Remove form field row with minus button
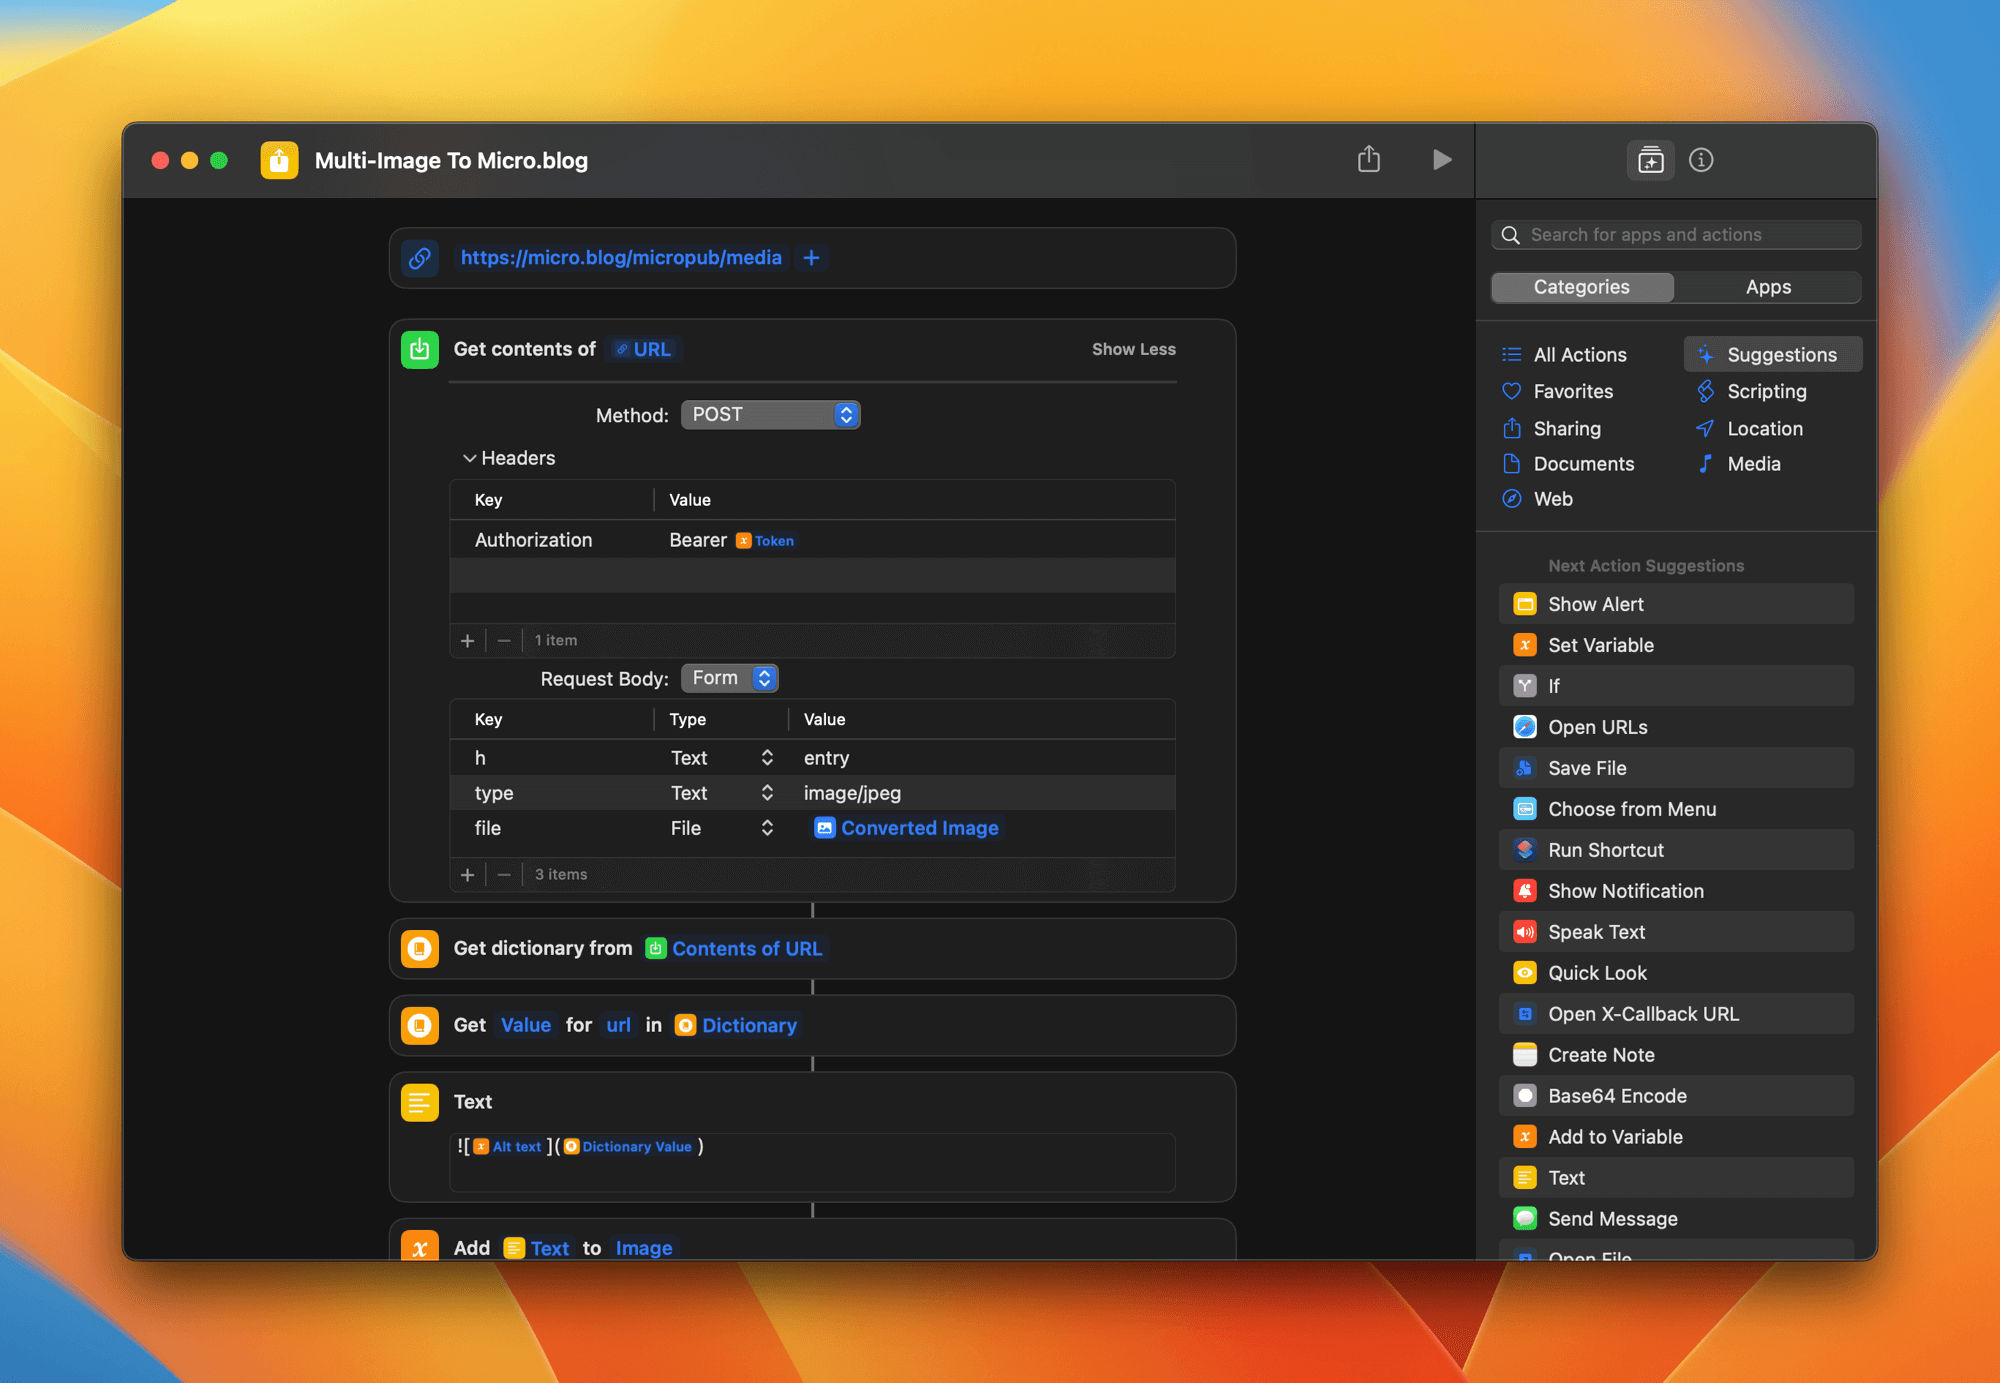This screenshot has height=1383, width=2000. (x=504, y=875)
